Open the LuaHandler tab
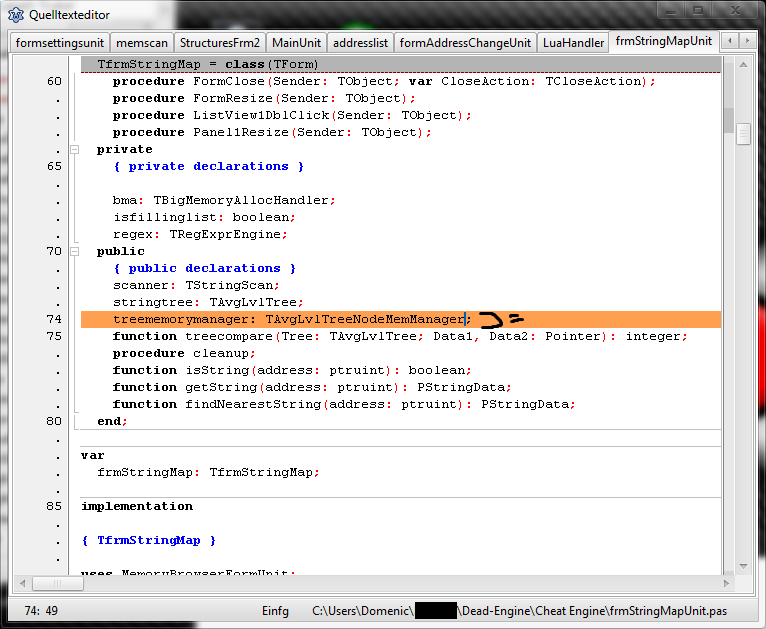766x629 pixels. point(573,43)
